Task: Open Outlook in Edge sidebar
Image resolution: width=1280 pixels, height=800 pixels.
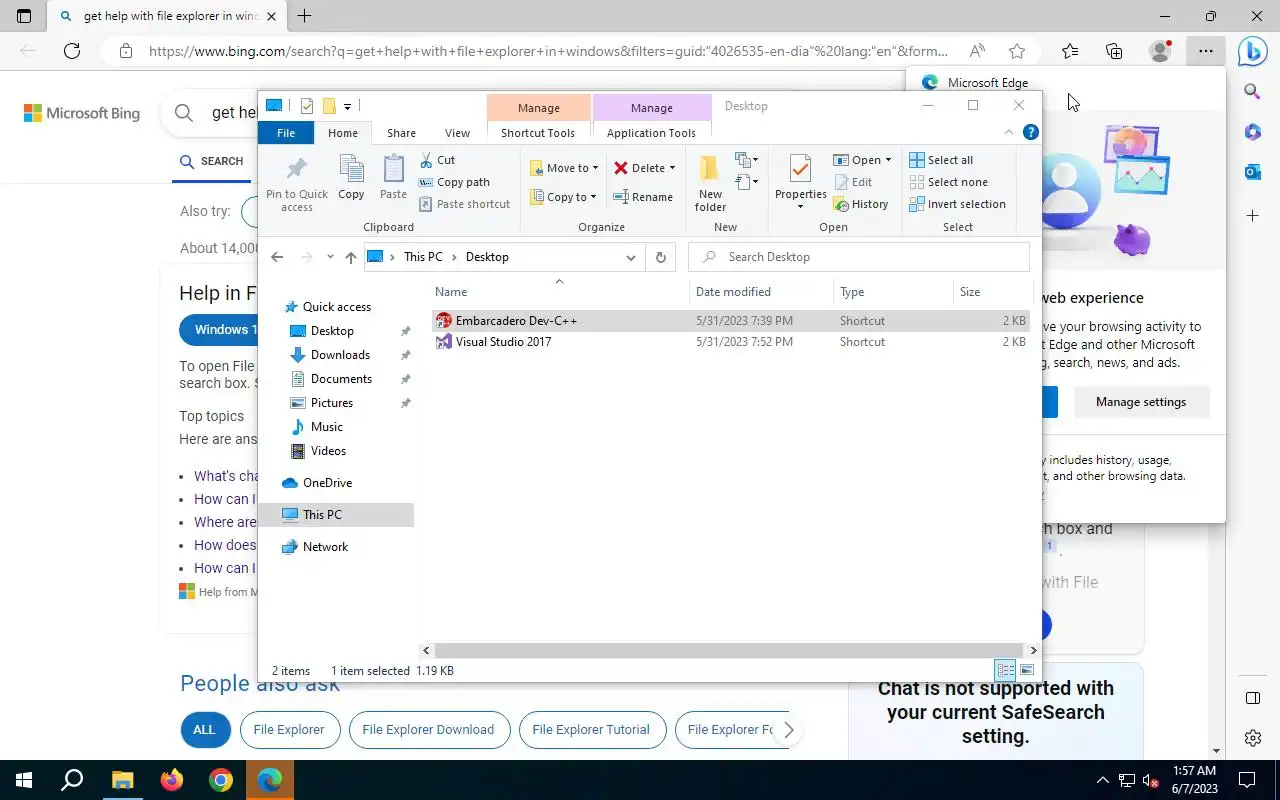Action: pyautogui.click(x=1253, y=172)
